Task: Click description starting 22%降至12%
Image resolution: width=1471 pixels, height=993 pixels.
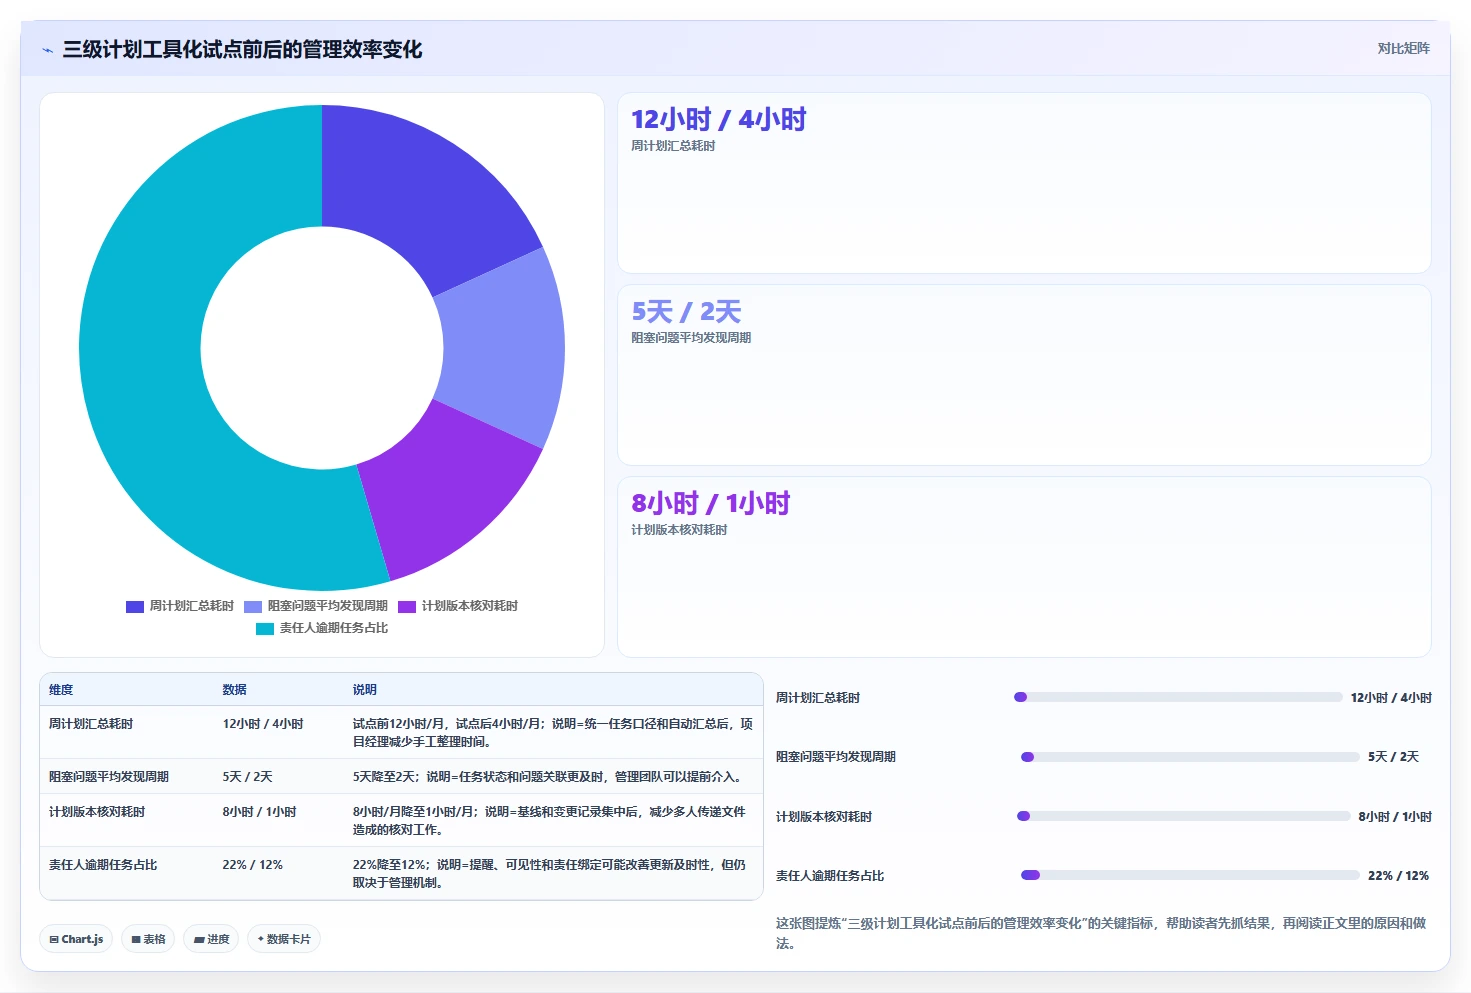Action: click(x=549, y=874)
